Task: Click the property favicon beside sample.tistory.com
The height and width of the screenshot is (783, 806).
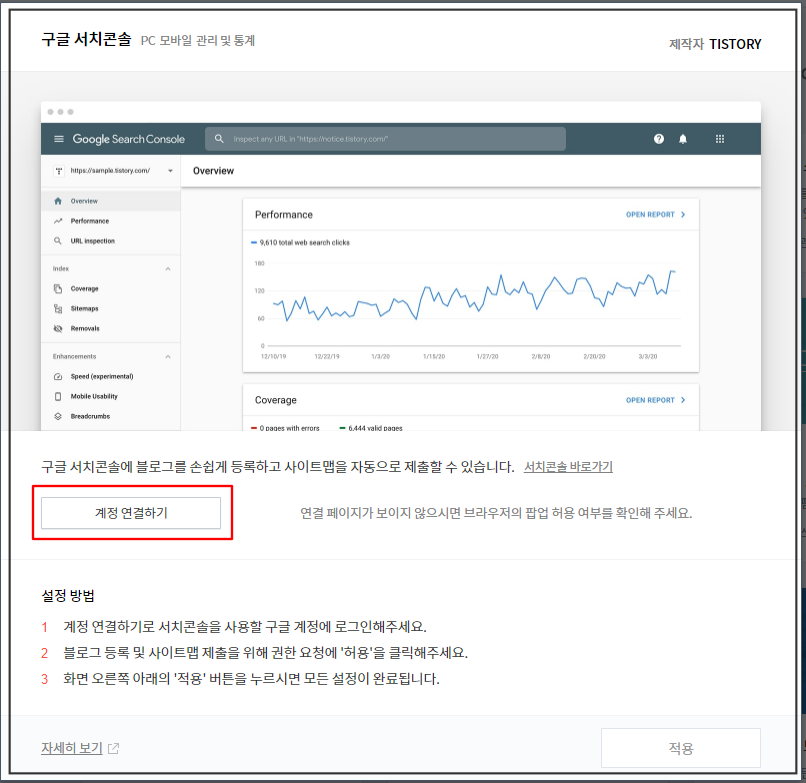Action: click(59, 171)
